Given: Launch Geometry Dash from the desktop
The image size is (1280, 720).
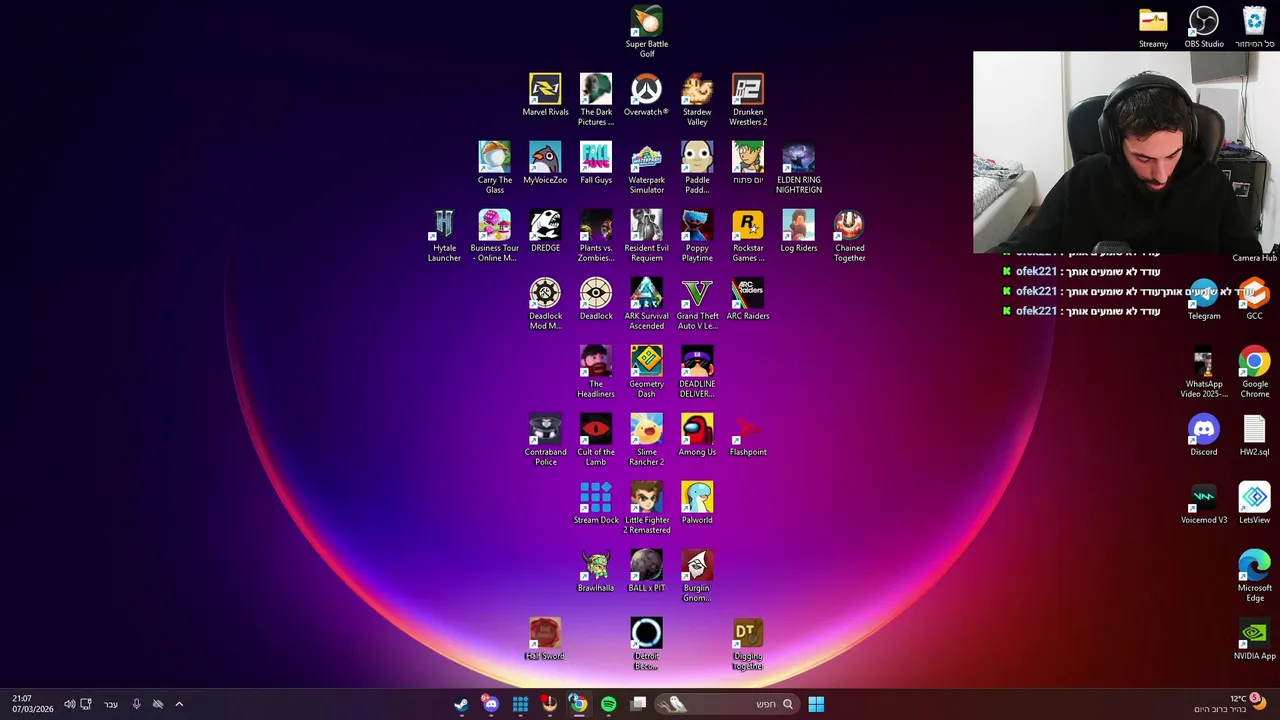Looking at the screenshot, I should (646, 372).
